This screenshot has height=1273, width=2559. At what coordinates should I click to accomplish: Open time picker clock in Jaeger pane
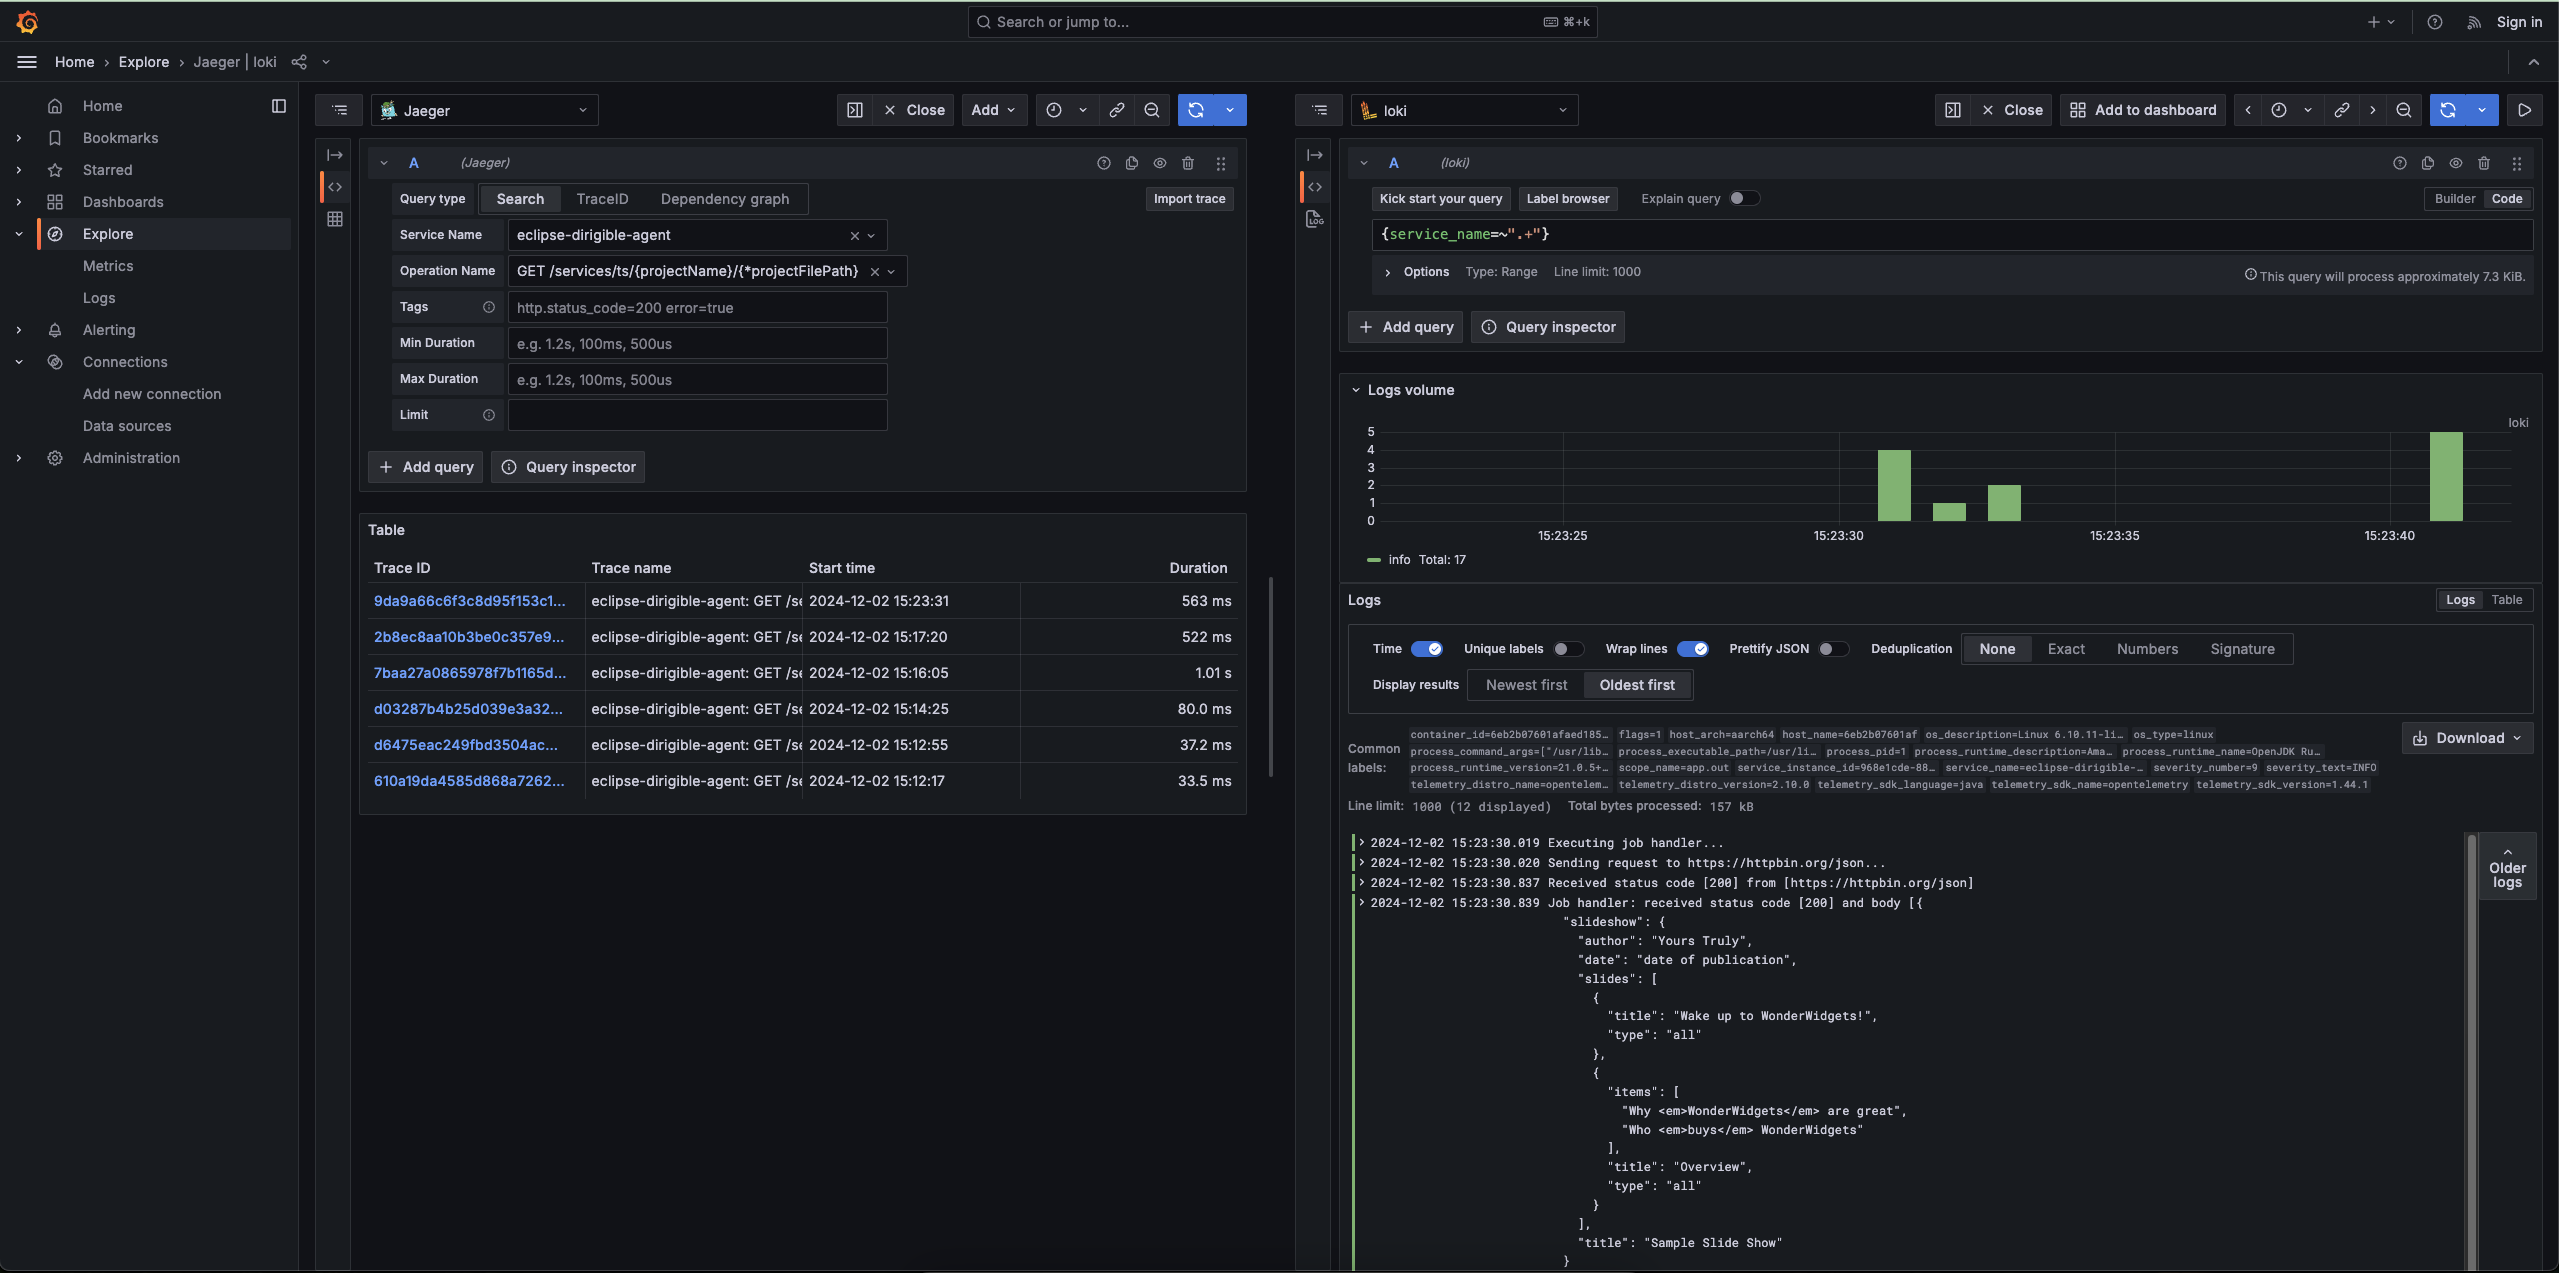pyautogui.click(x=1054, y=110)
